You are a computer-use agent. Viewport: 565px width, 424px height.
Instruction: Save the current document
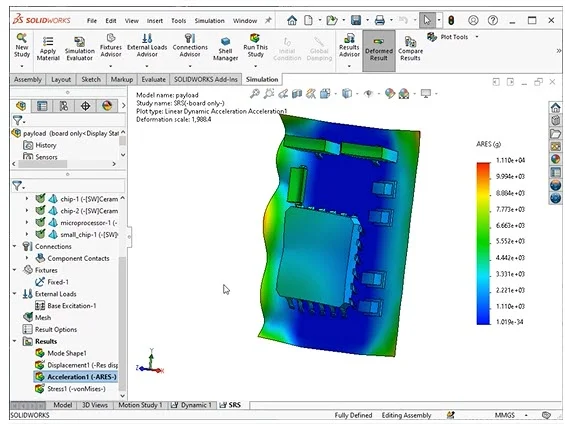(x=356, y=21)
